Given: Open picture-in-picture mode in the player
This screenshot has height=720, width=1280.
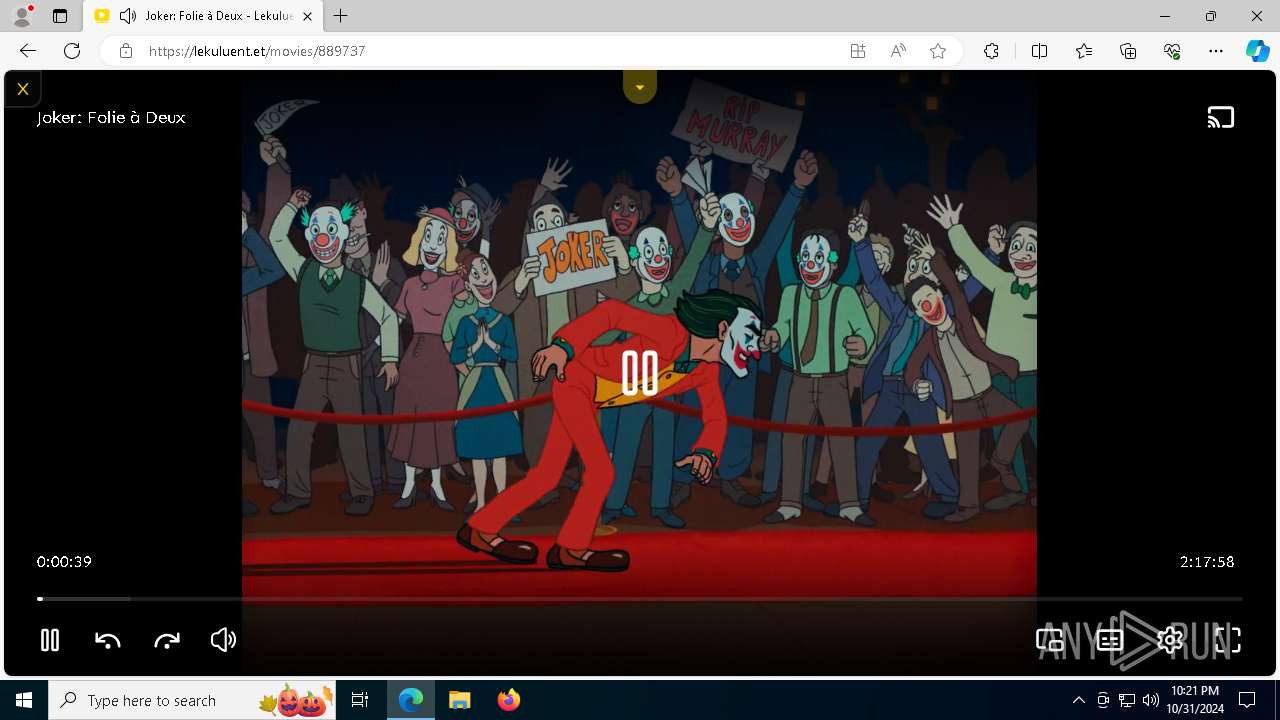Looking at the screenshot, I should 1050,640.
